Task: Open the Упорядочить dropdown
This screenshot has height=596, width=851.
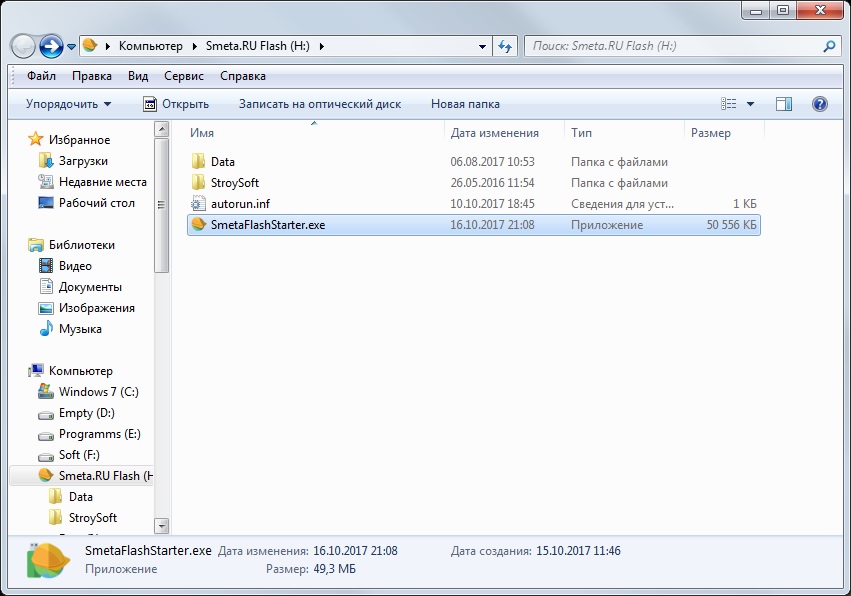Action: 68,104
